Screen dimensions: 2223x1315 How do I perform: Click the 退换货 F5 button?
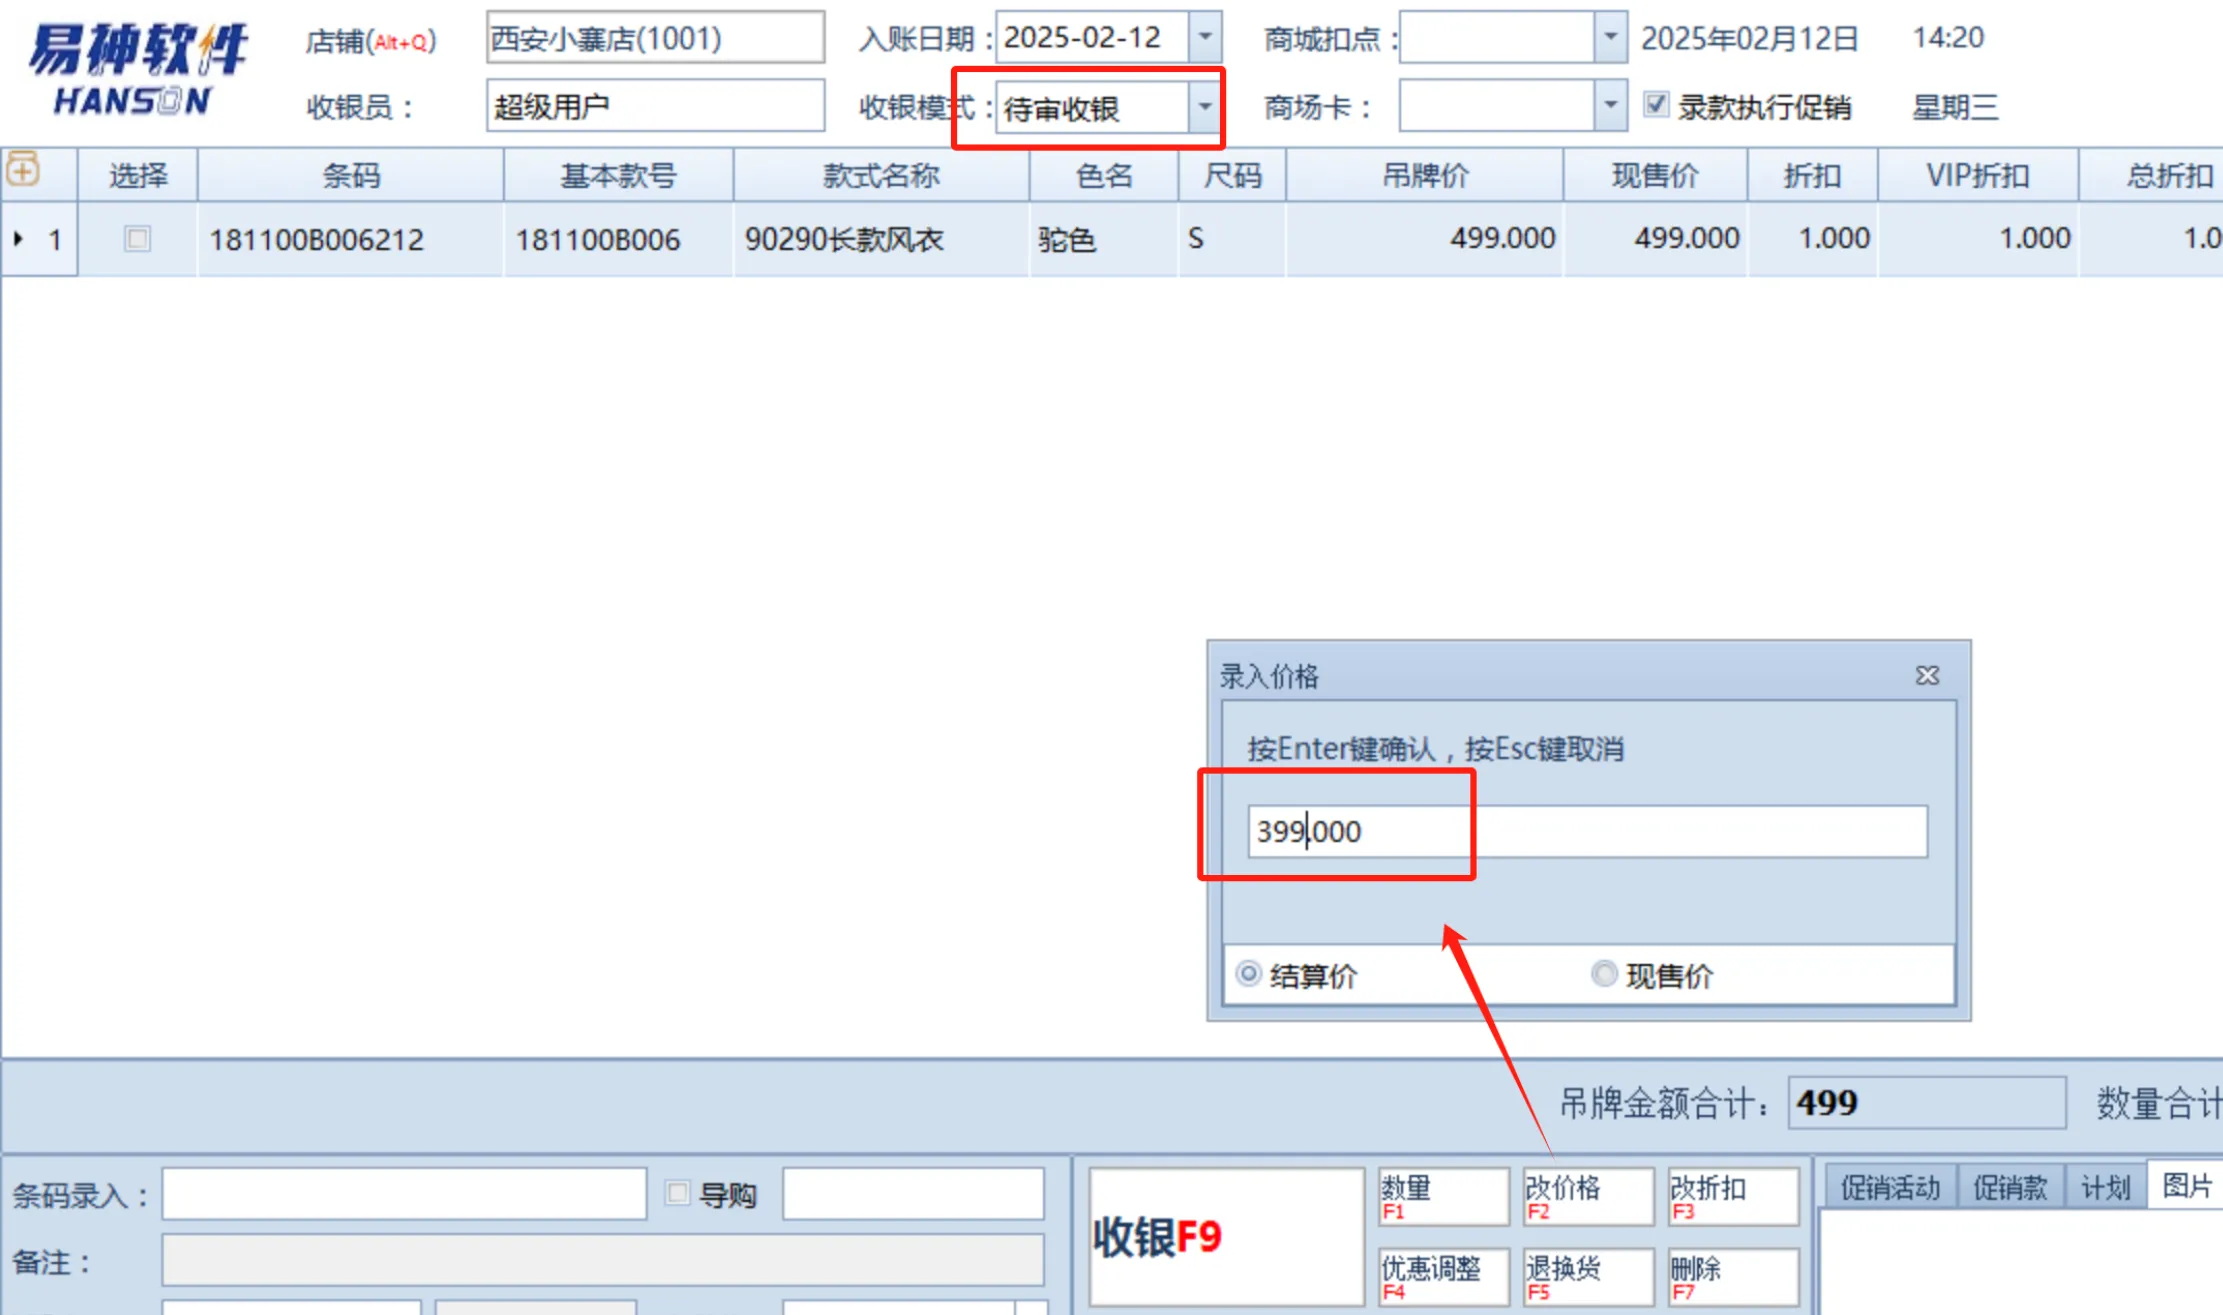pos(1587,1277)
